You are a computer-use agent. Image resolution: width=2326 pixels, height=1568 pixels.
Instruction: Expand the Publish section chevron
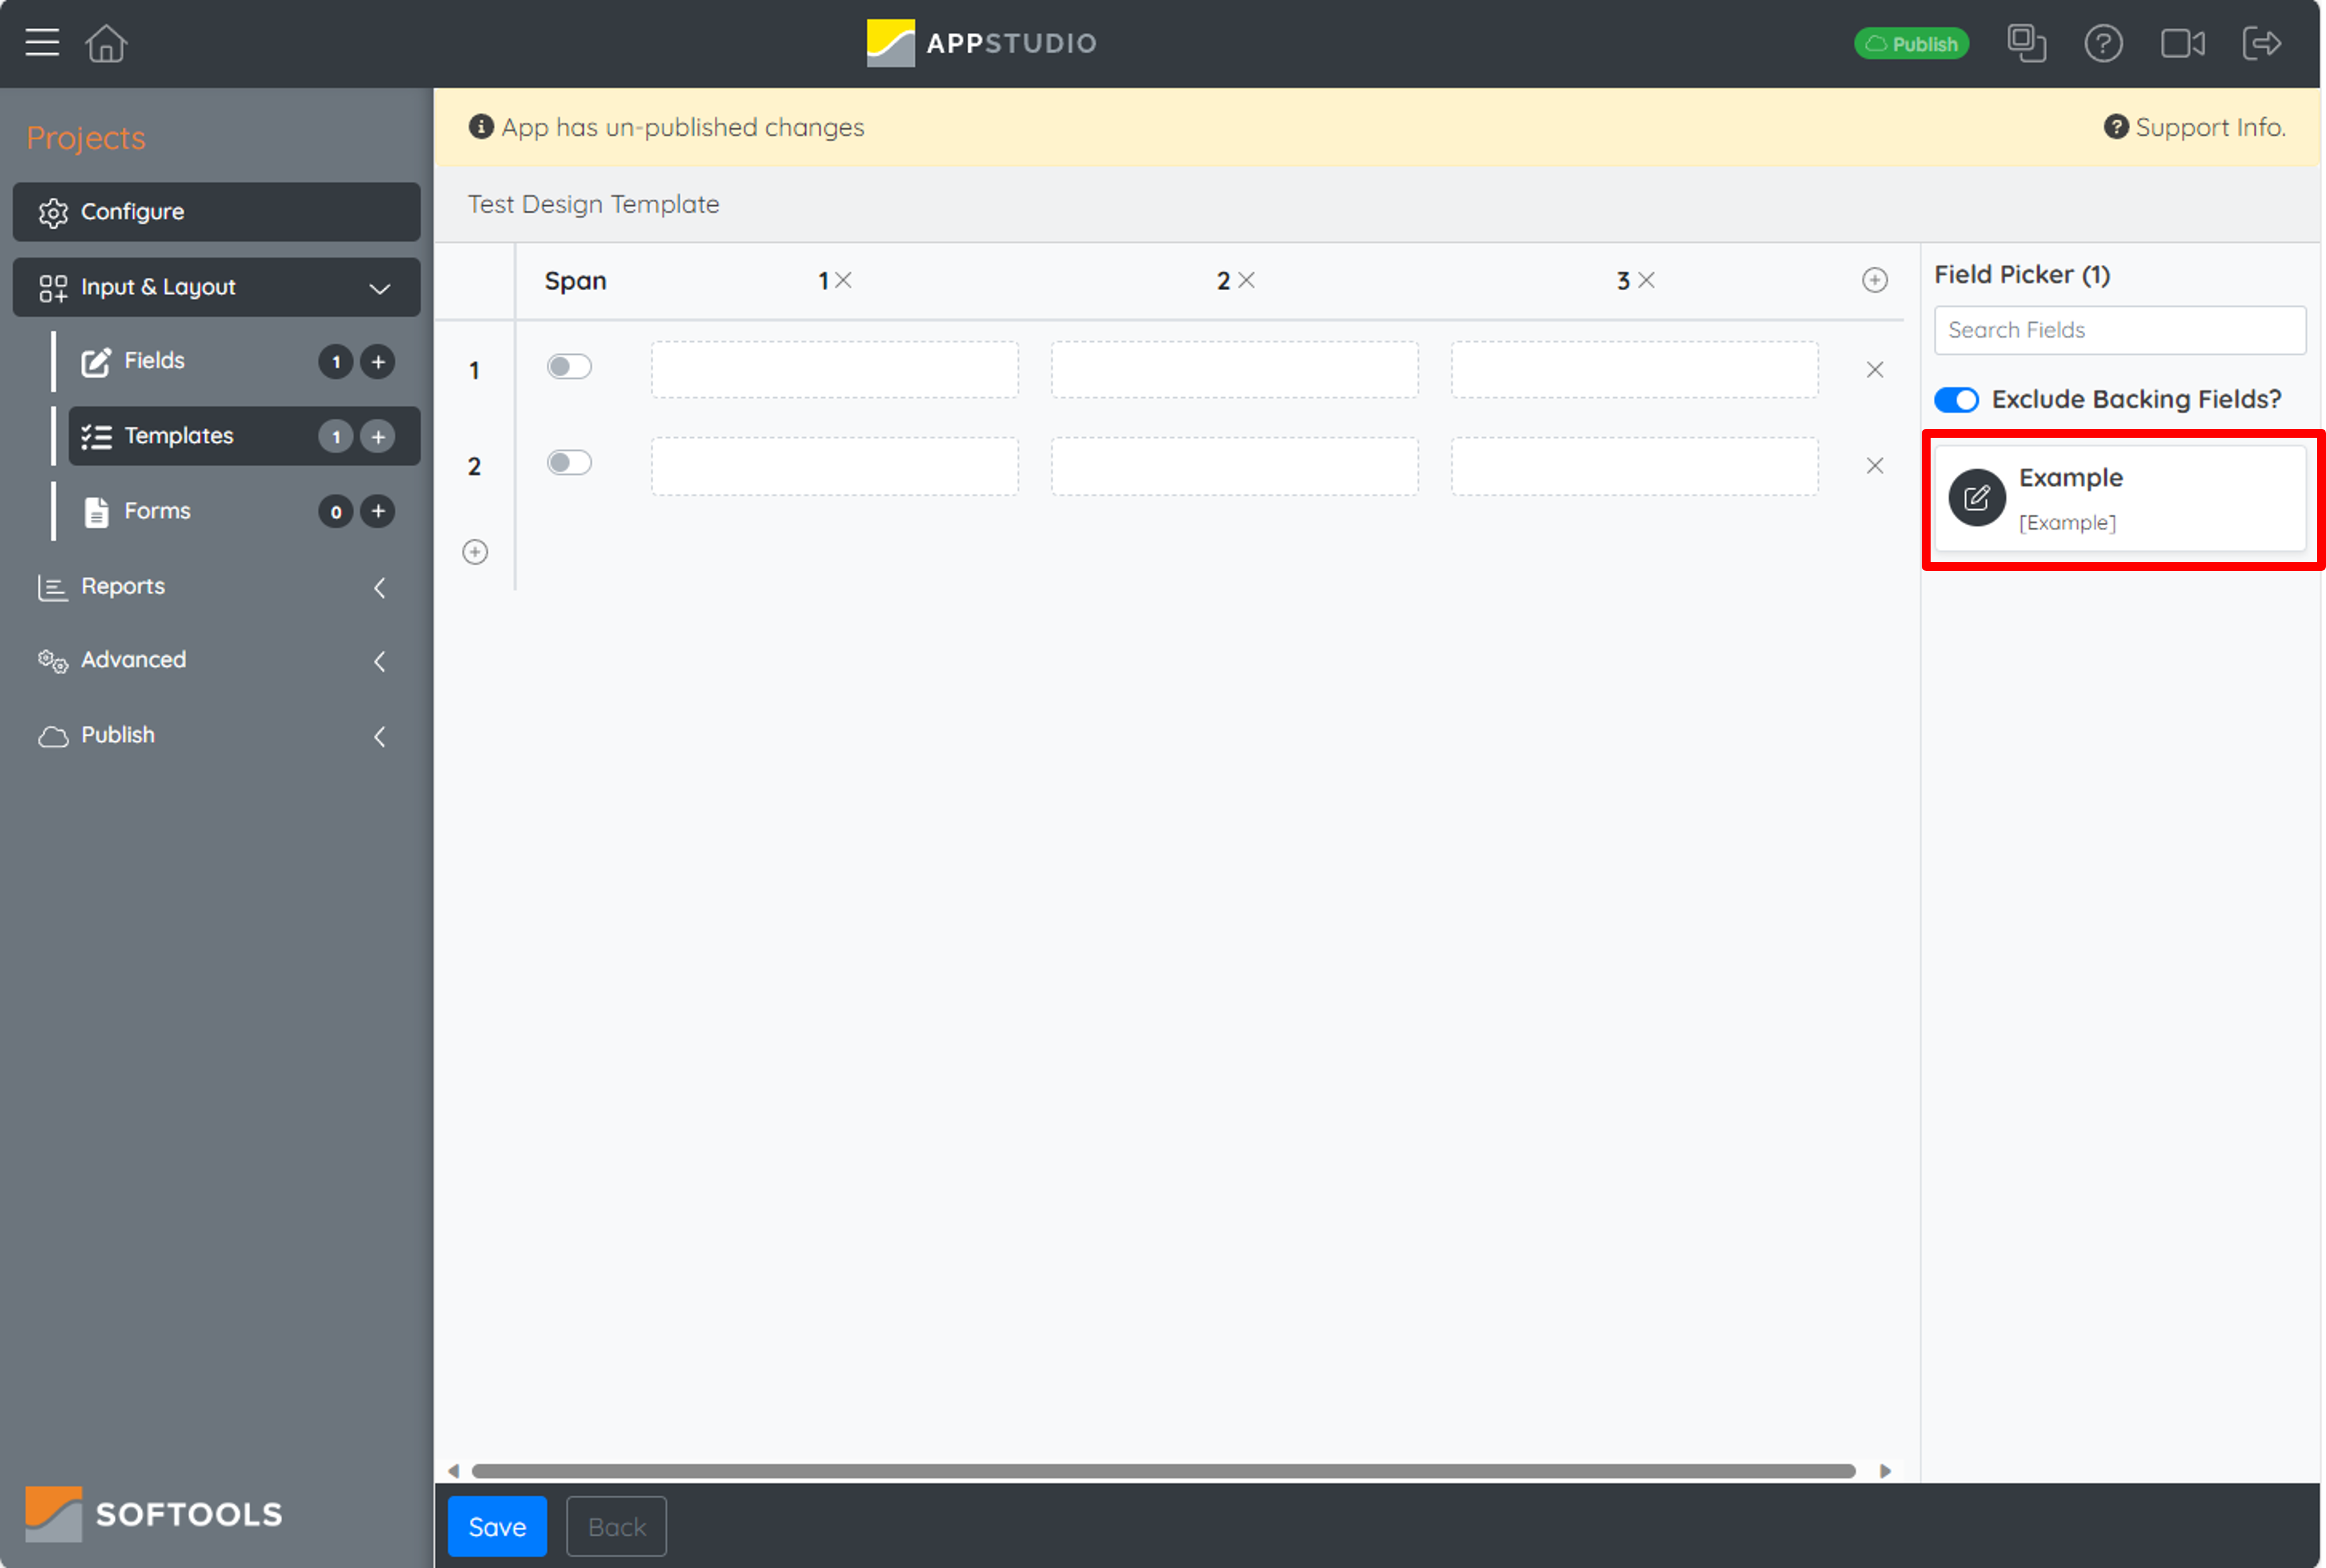(x=380, y=736)
